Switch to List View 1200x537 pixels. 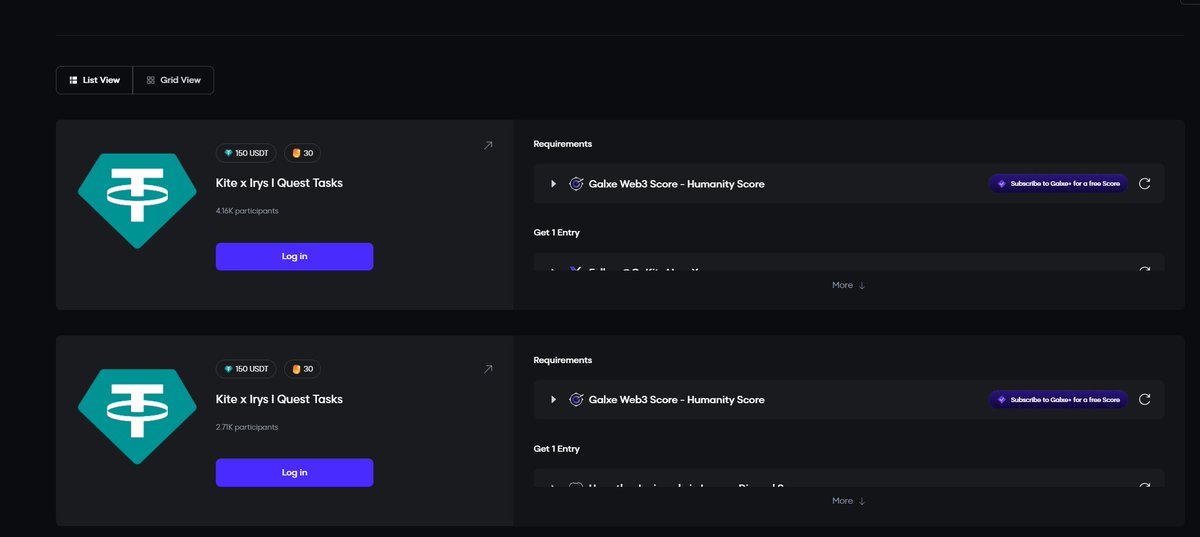pos(94,80)
